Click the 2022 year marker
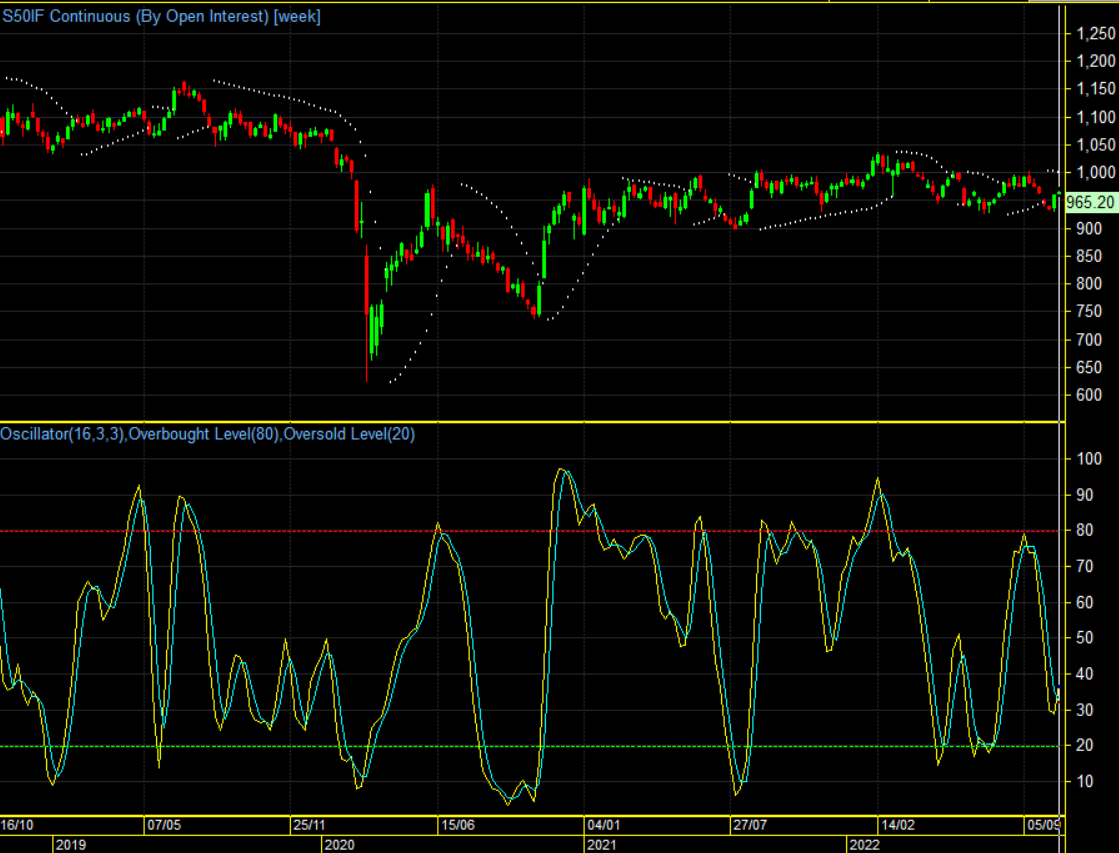The width and height of the screenshot is (1119, 853). click(864, 845)
